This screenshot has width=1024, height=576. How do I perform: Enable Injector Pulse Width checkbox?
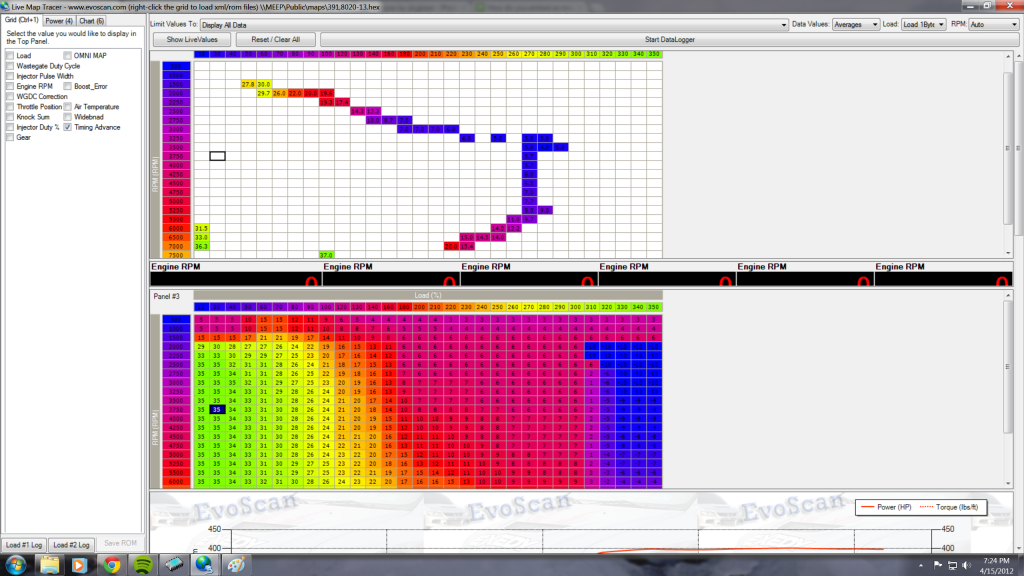(x=10, y=76)
